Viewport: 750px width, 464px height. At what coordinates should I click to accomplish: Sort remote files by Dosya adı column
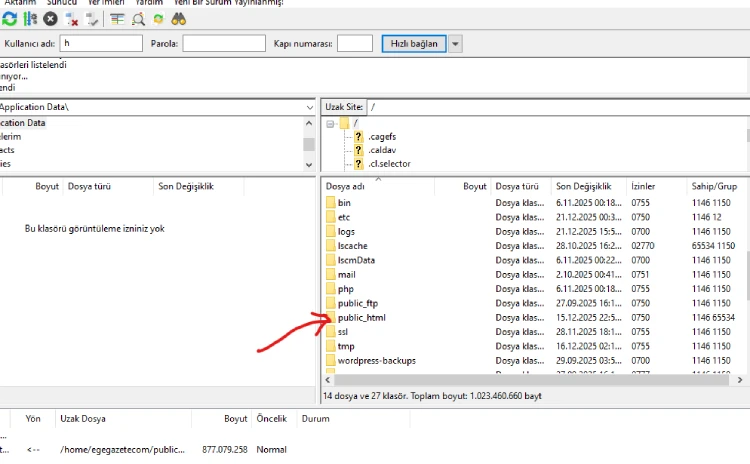(x=378, y=187)
